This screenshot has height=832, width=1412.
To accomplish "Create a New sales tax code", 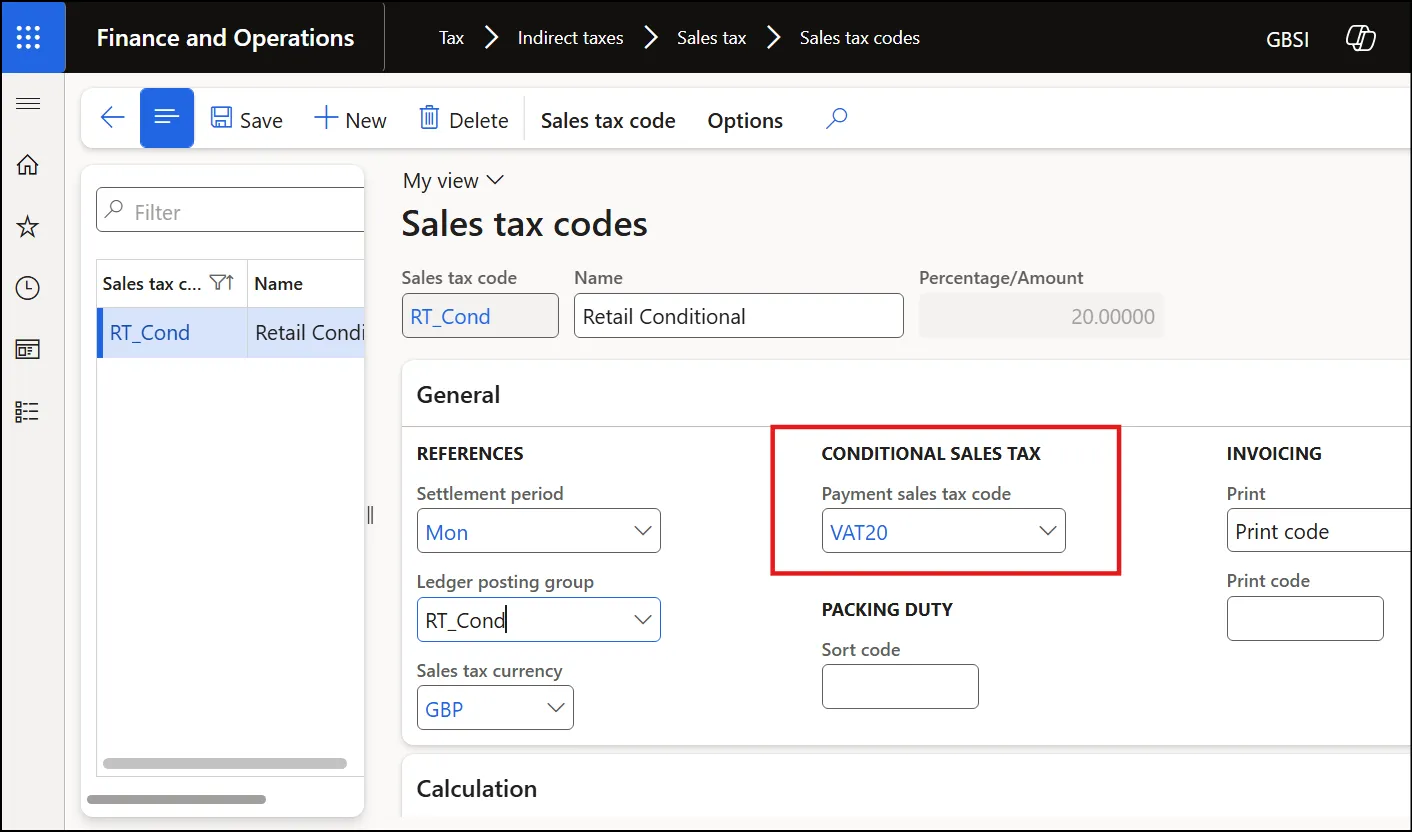I will coord(351,120).
